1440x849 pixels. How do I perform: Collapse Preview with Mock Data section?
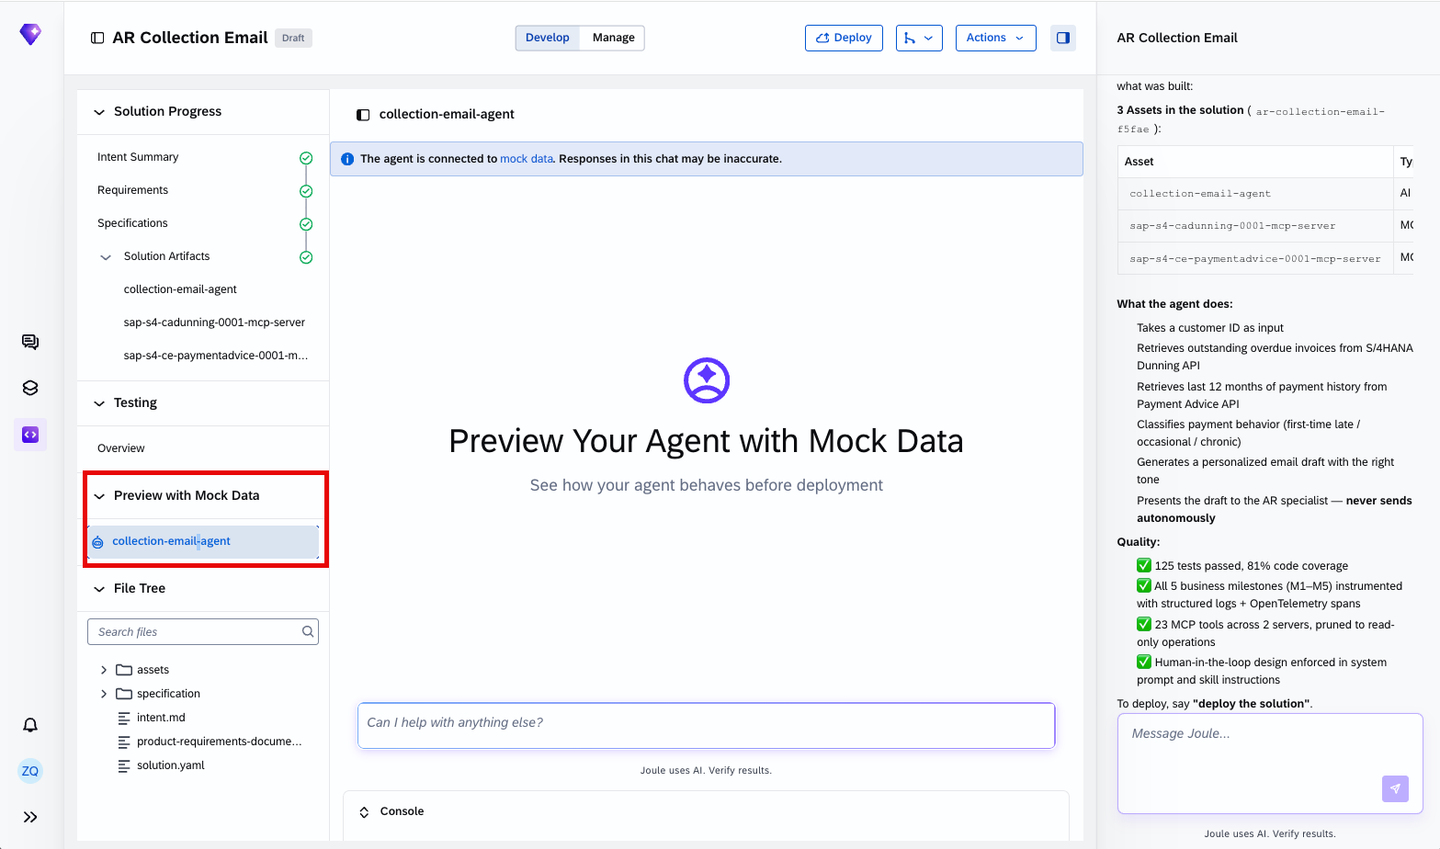point(99,496)
